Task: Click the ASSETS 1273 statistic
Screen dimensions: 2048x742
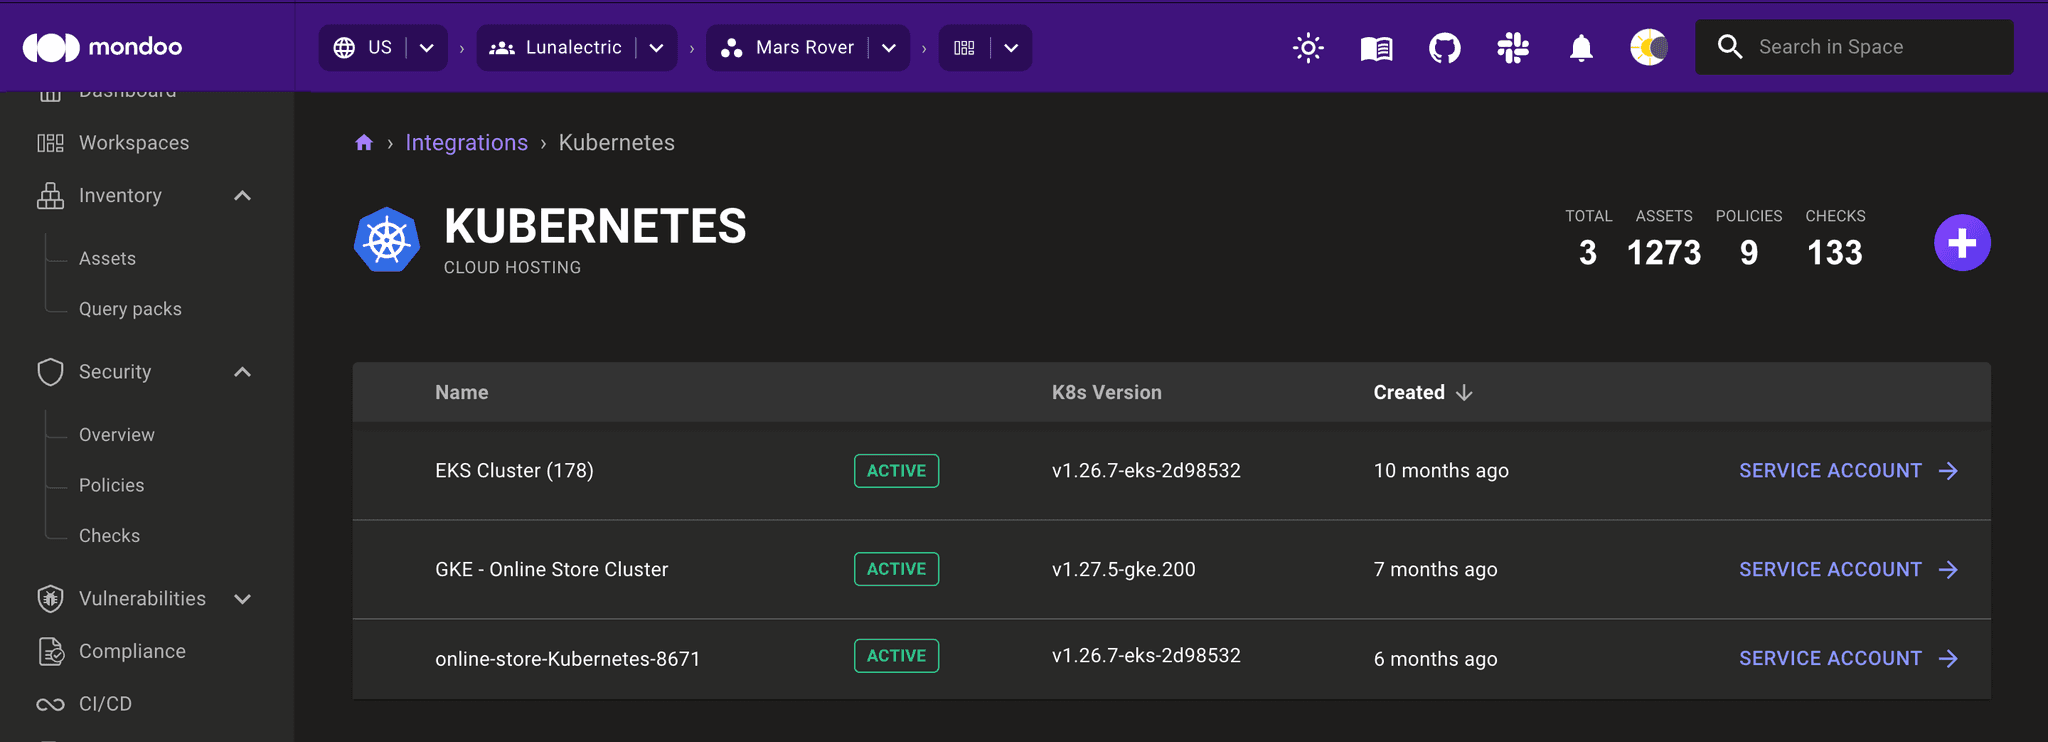Action: [x=1664, y=240]
